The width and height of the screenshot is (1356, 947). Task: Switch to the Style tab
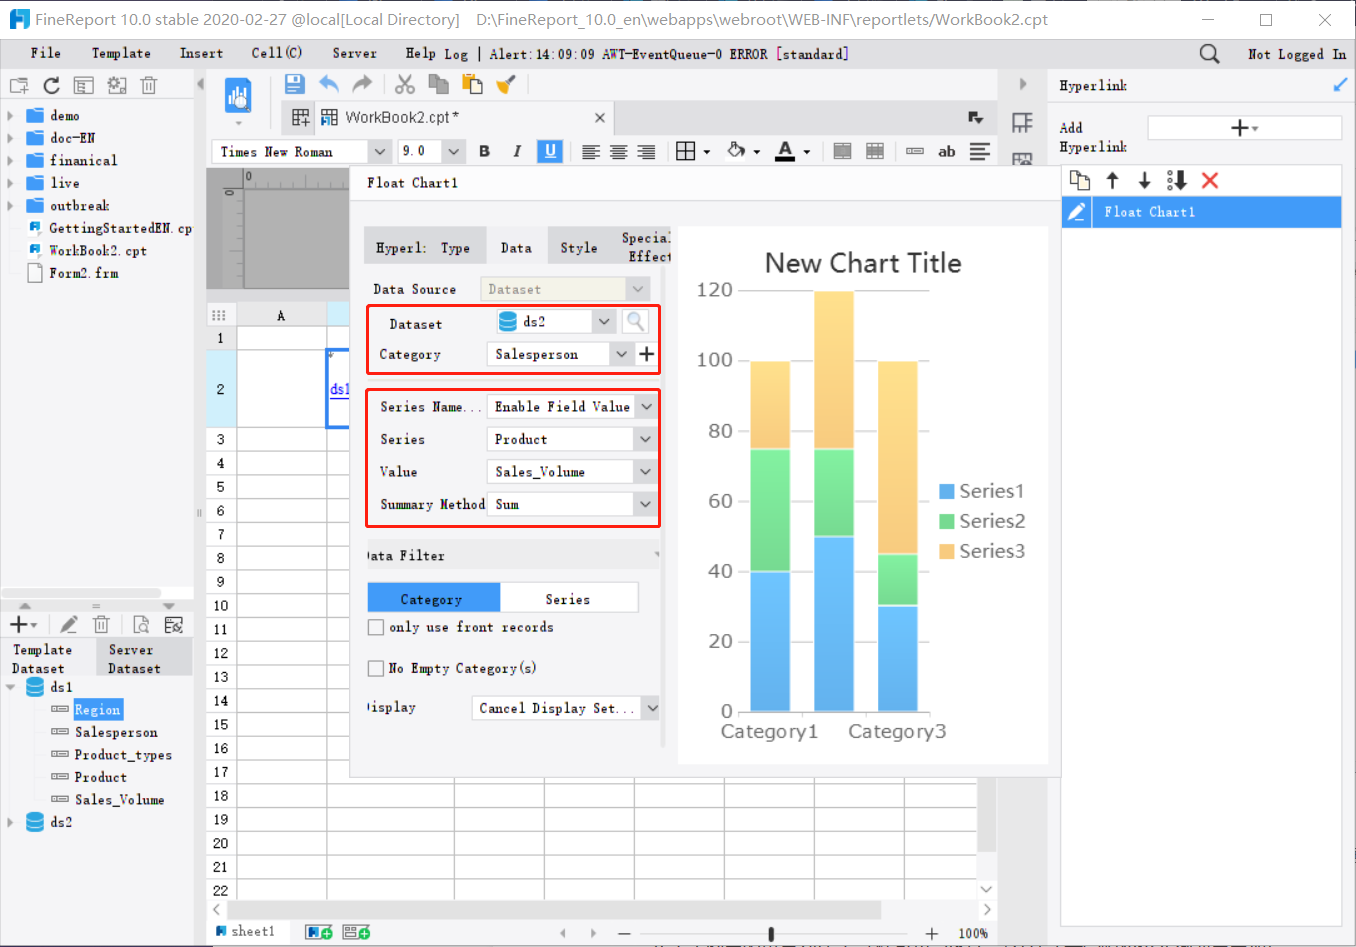578,248
